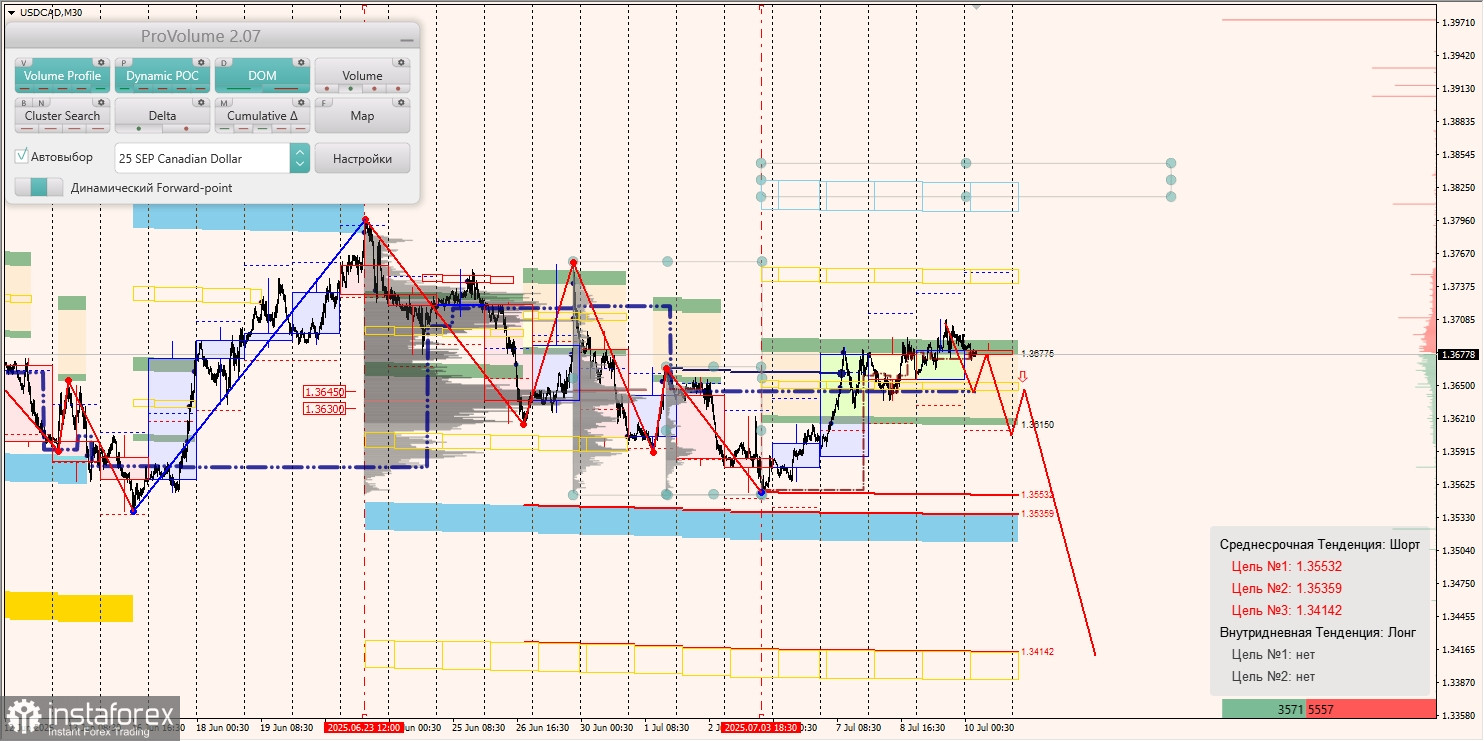Toggle Map indicator
Image resolution: width=1484 pixels, height=741 pixels.
[x=362, y=116]
